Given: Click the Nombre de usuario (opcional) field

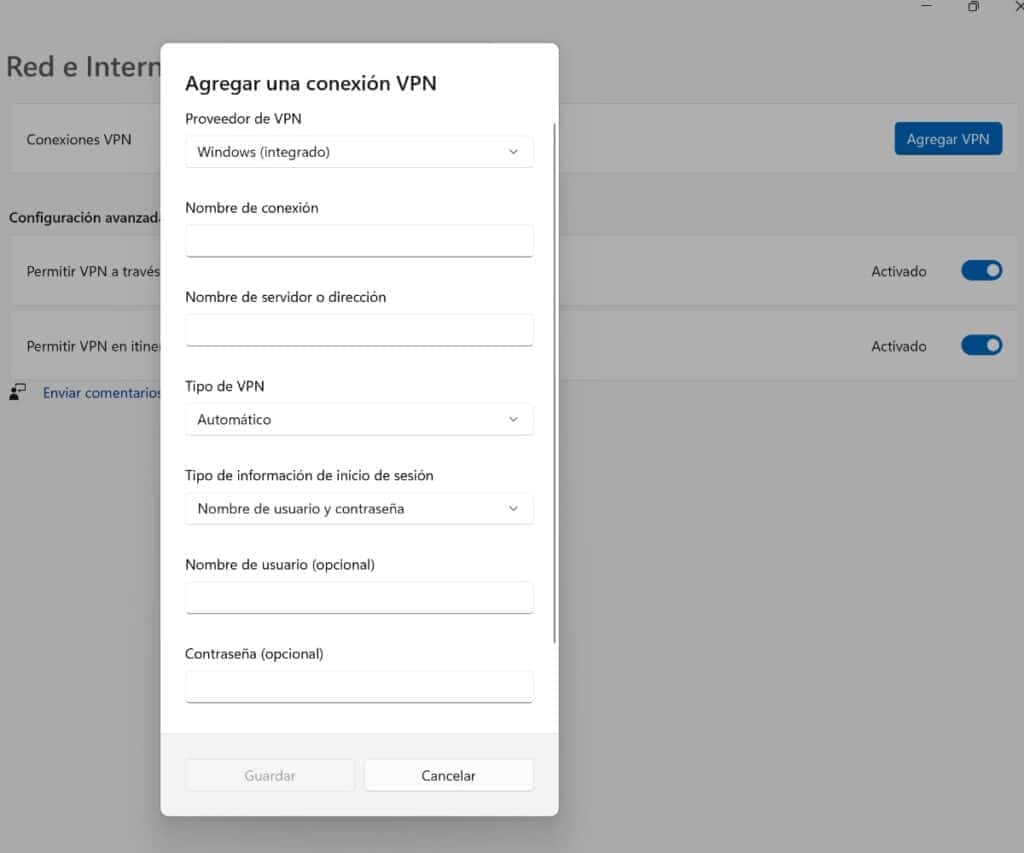Looking at the screenshot, I should 359,598.
